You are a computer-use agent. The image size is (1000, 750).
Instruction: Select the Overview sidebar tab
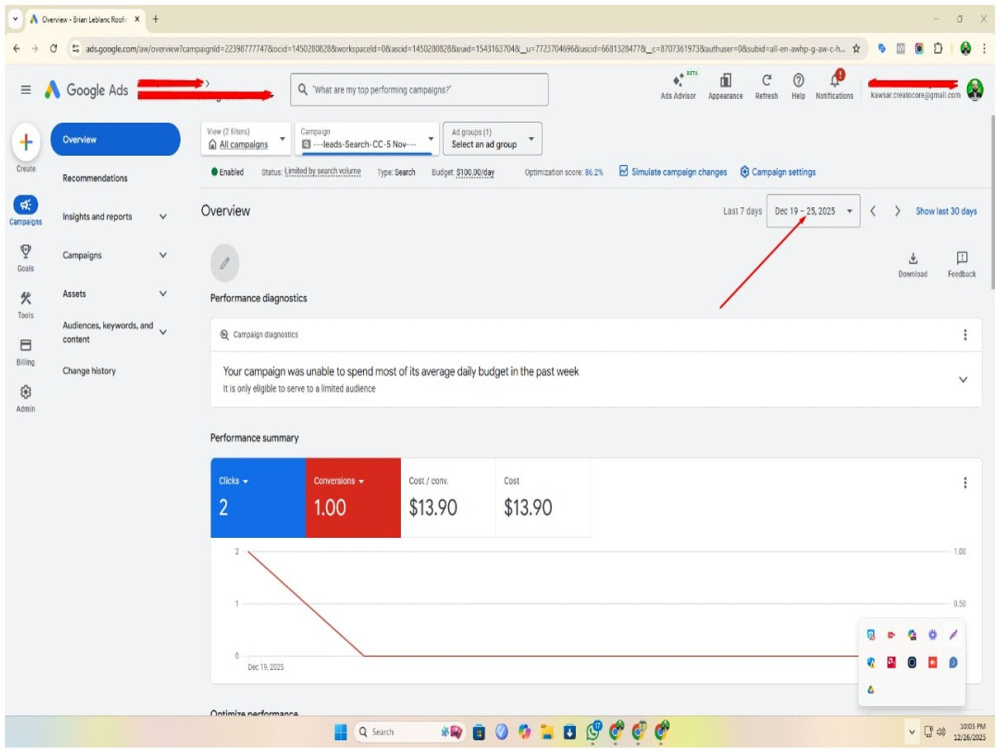pyautogui.click(x=115, y=139)
